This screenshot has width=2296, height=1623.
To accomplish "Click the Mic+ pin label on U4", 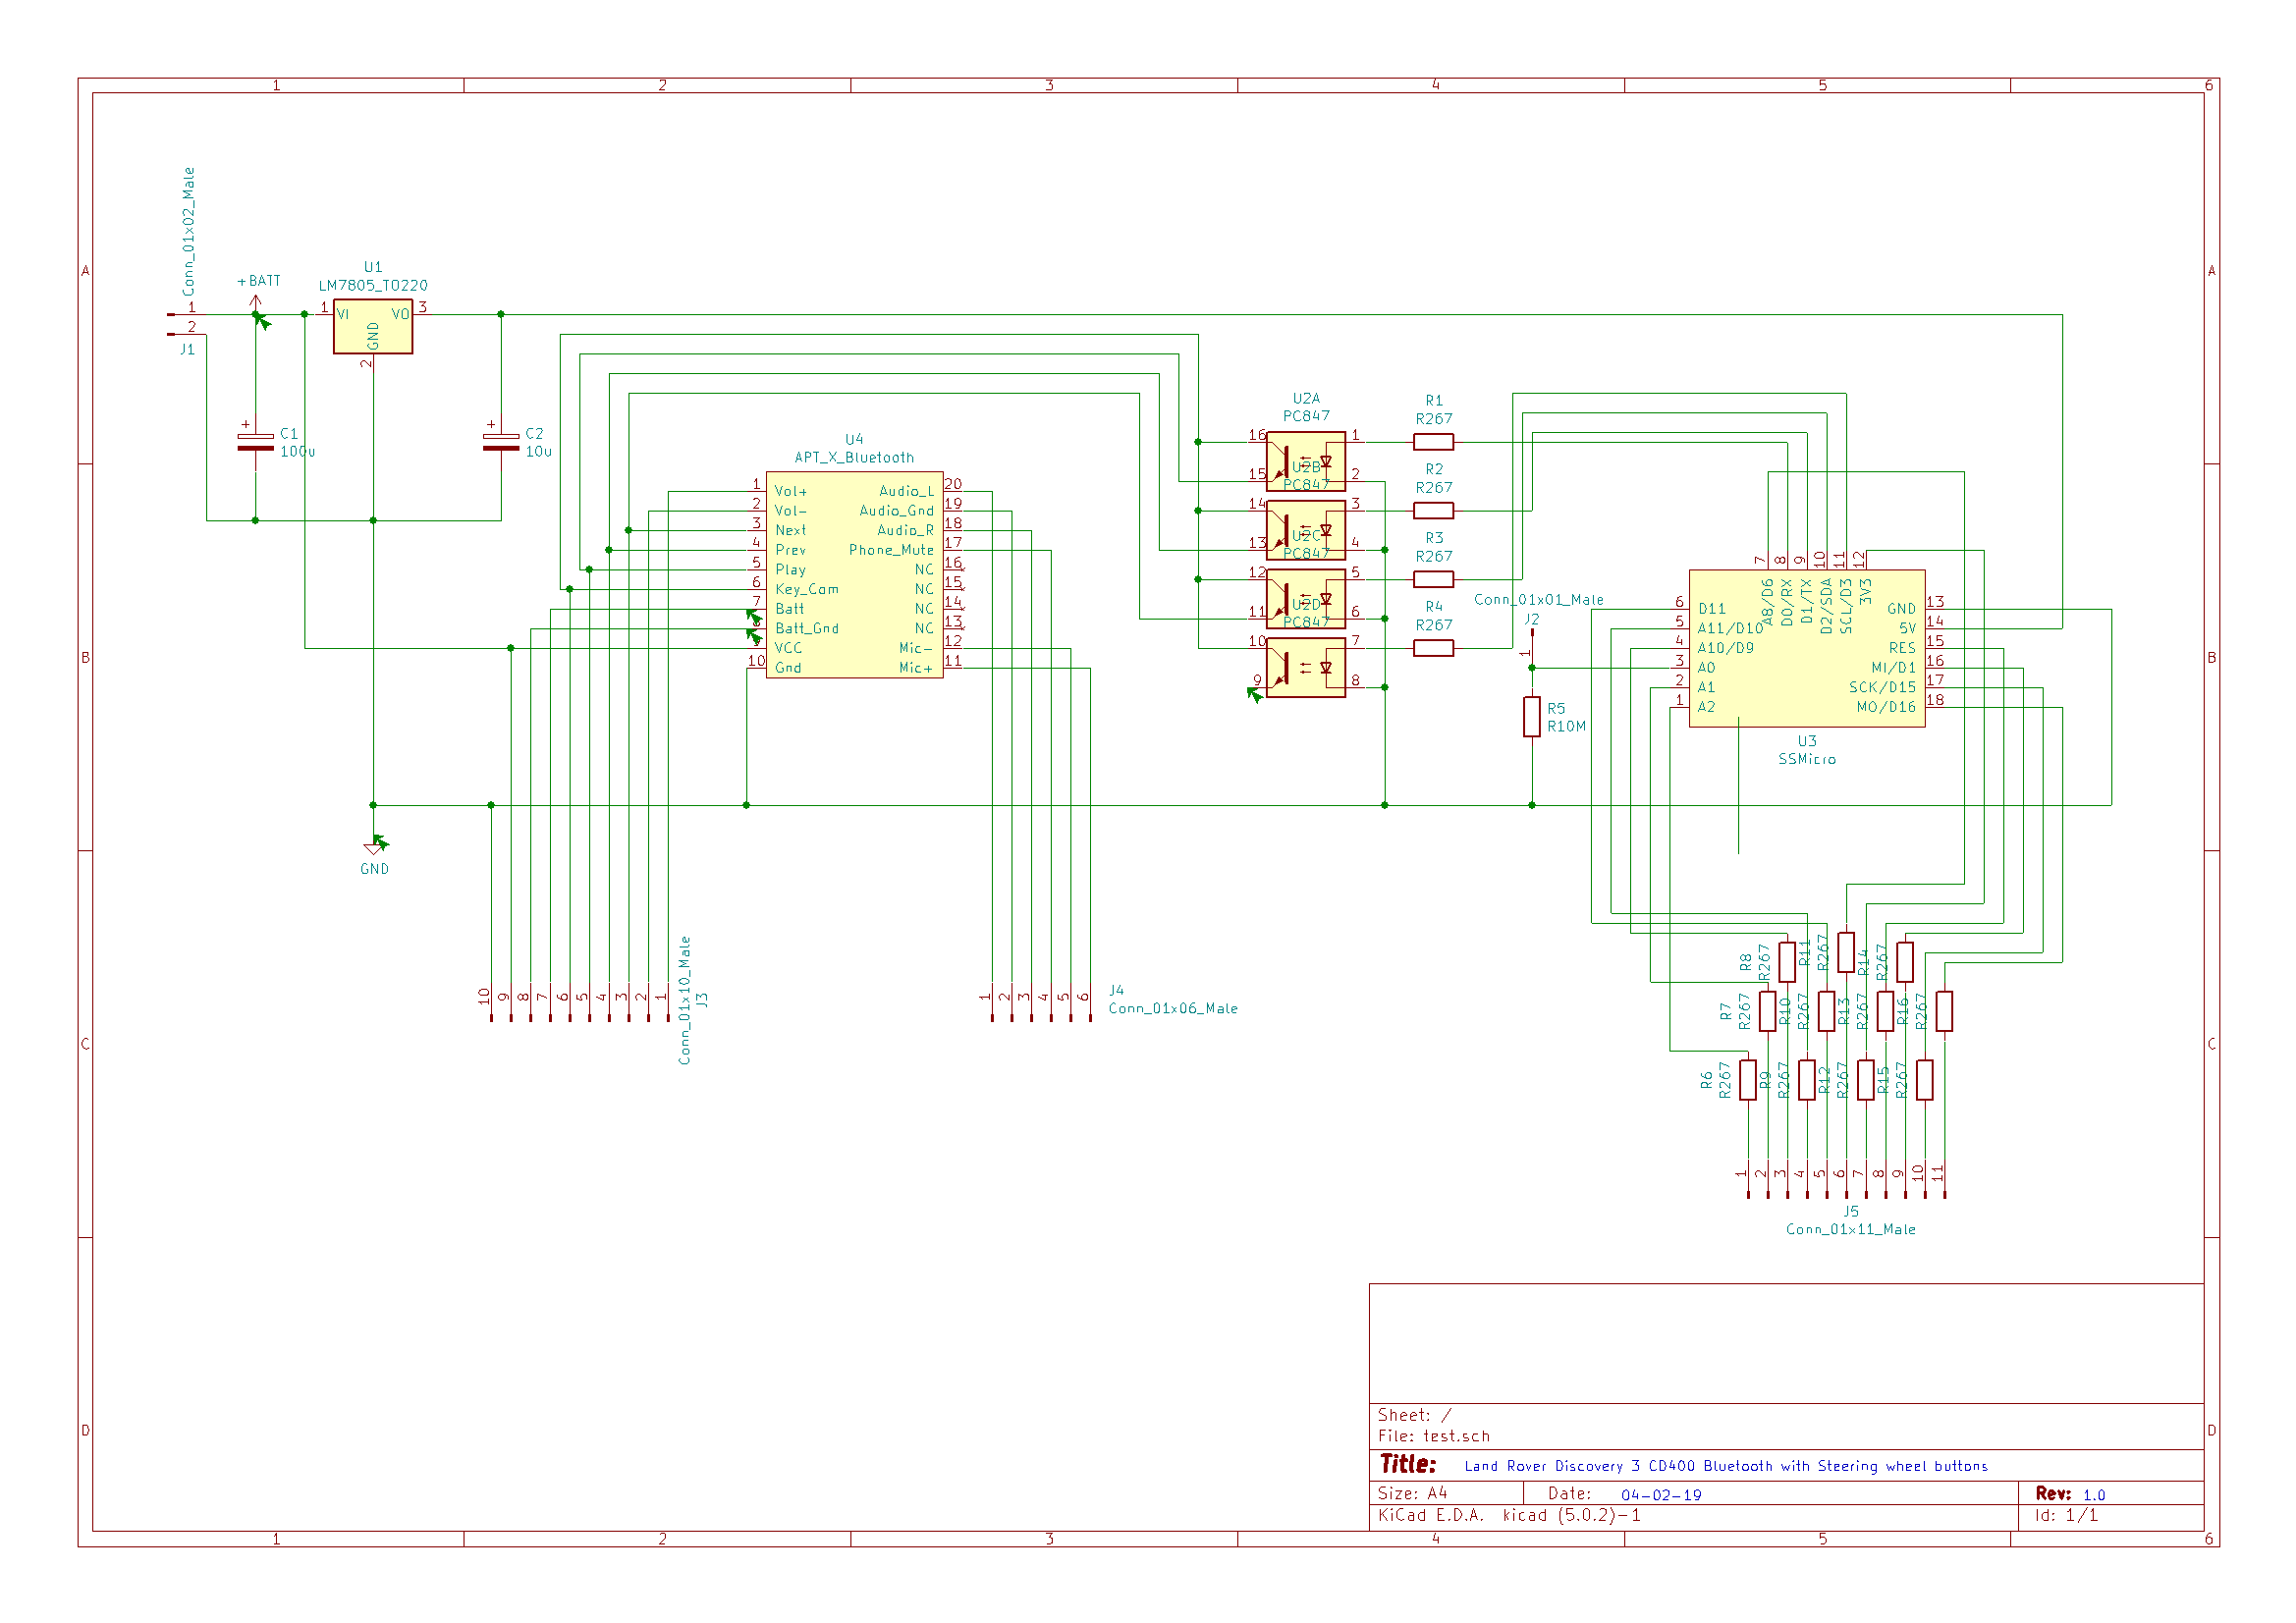I will click(916, 668).
